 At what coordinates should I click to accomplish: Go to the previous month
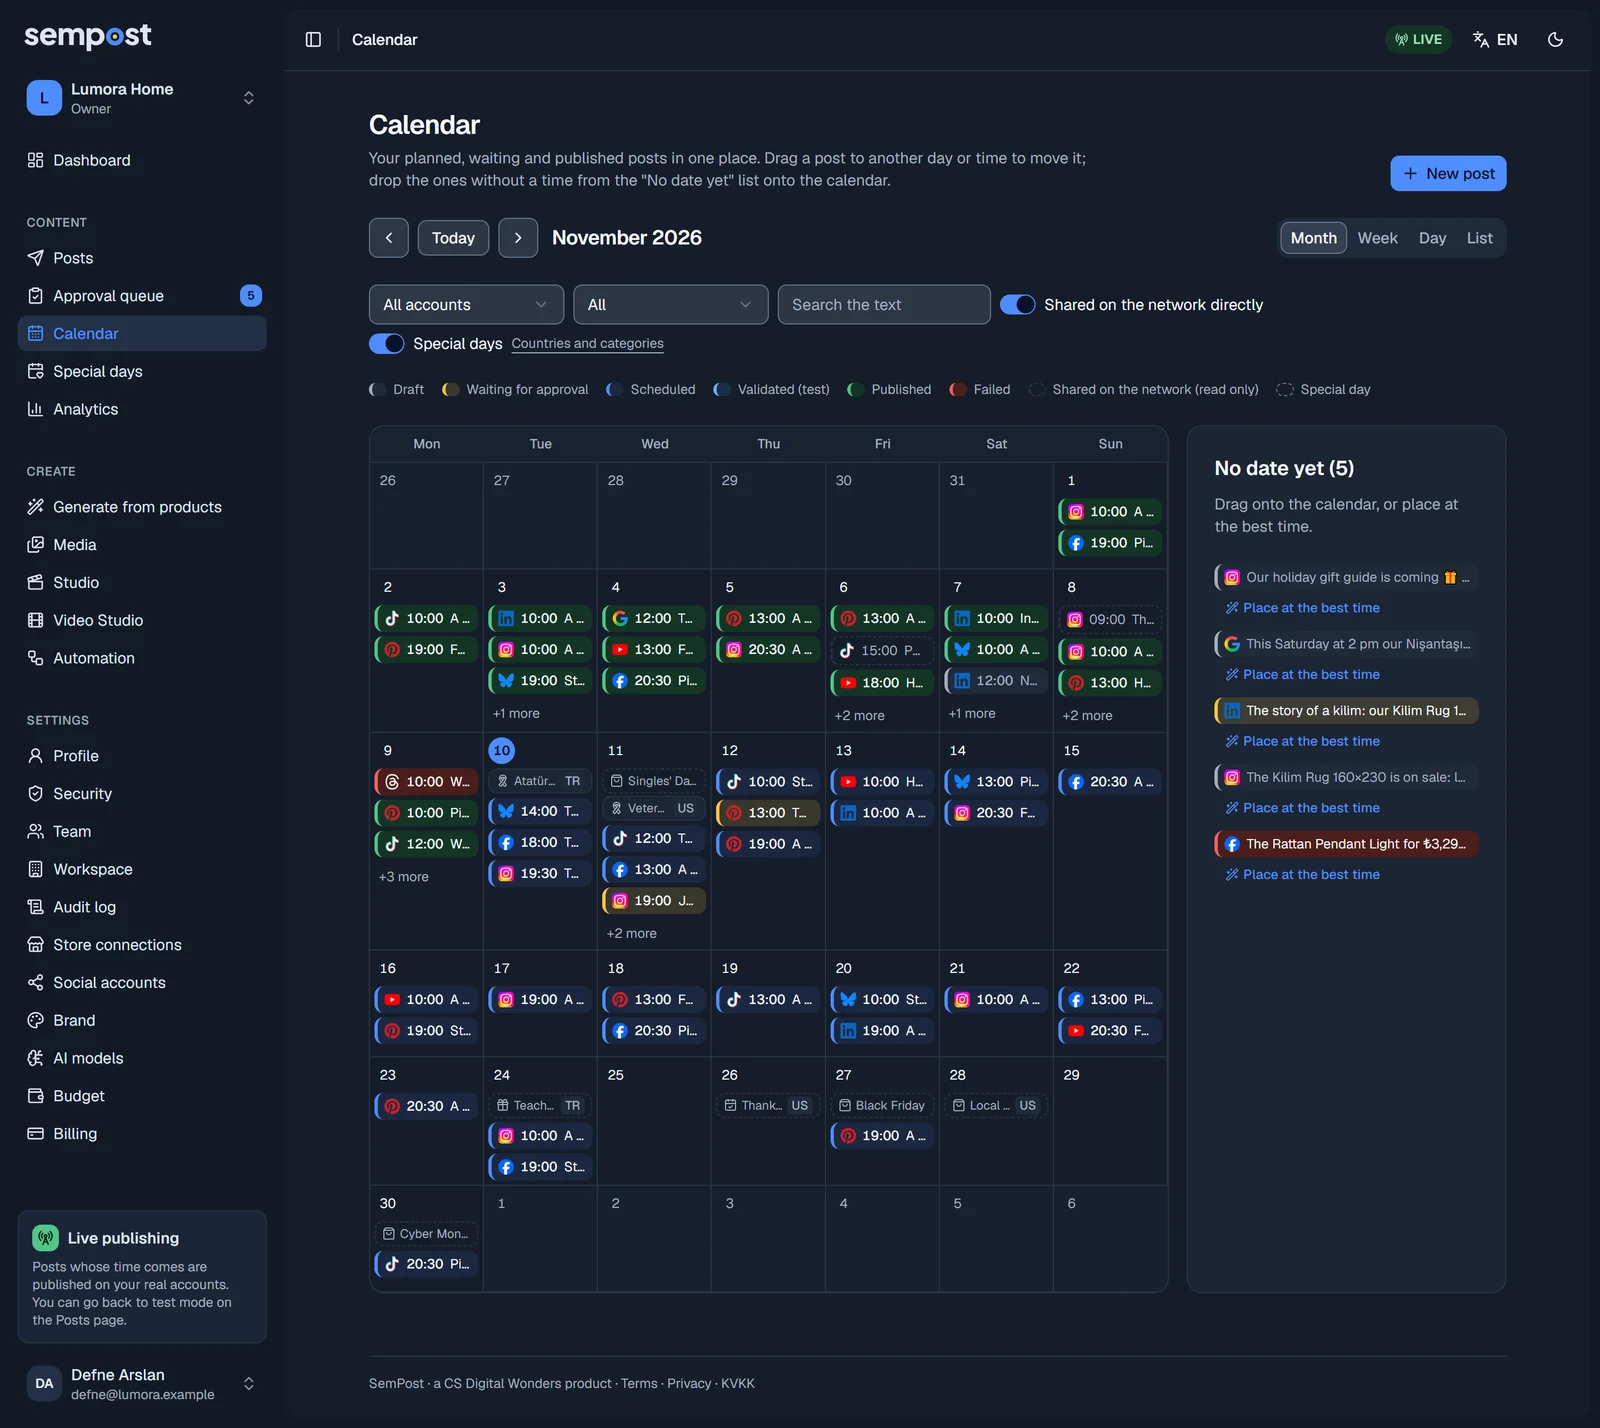(389, 238)
